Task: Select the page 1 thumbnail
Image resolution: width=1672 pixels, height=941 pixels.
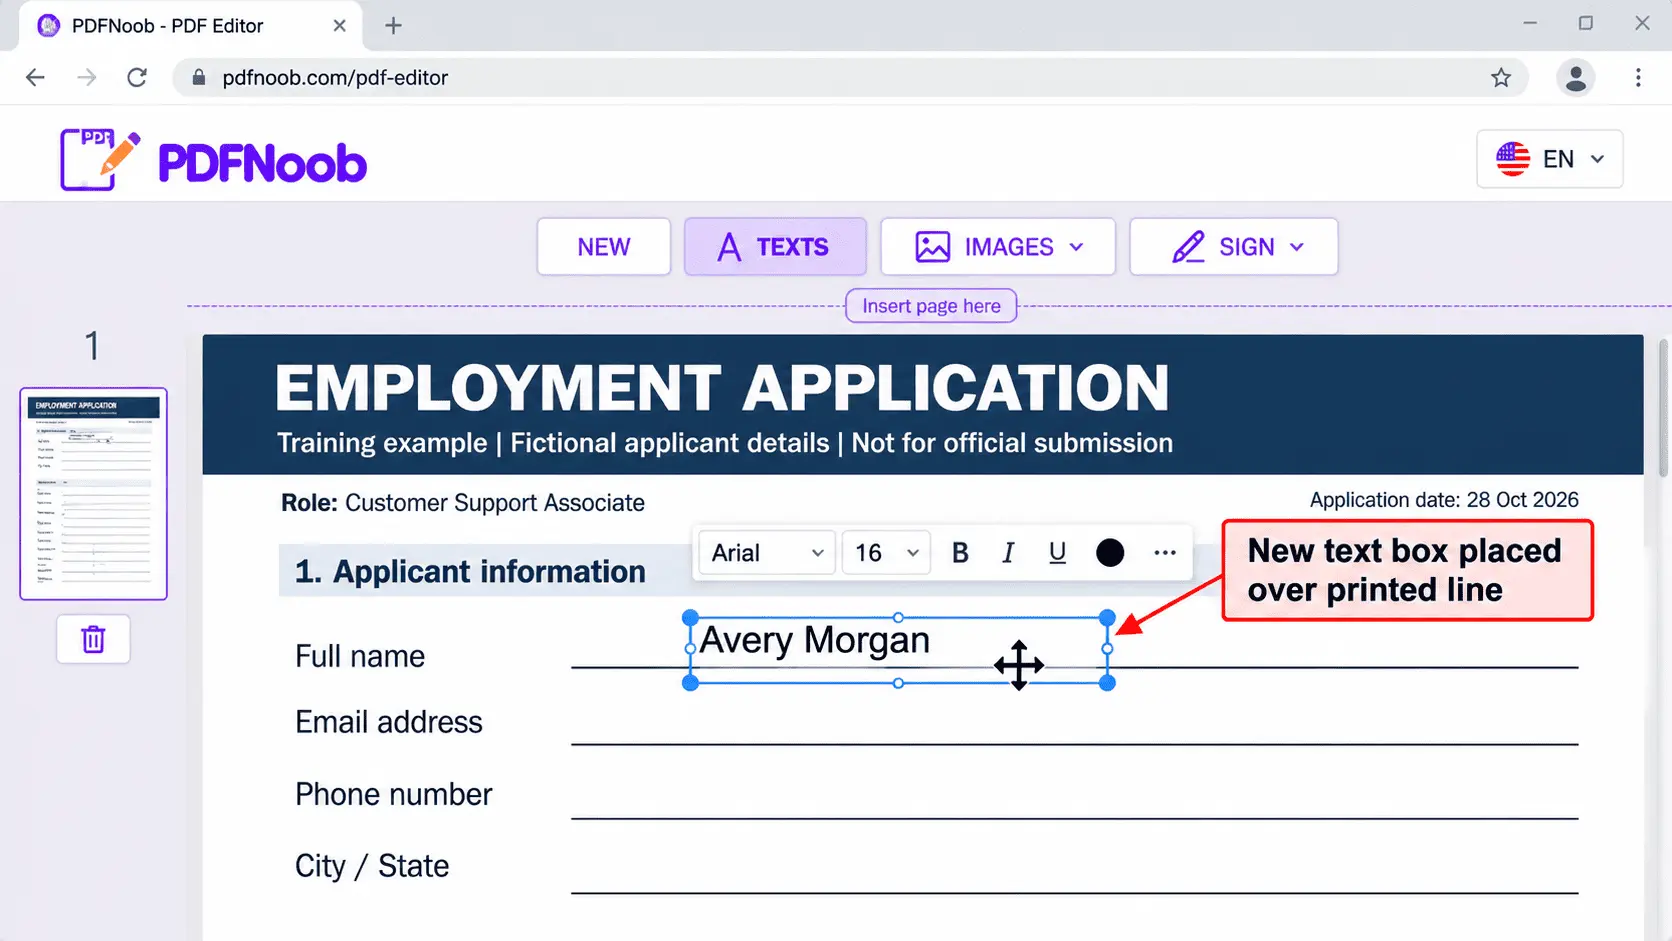Action: tap(93, 494)
